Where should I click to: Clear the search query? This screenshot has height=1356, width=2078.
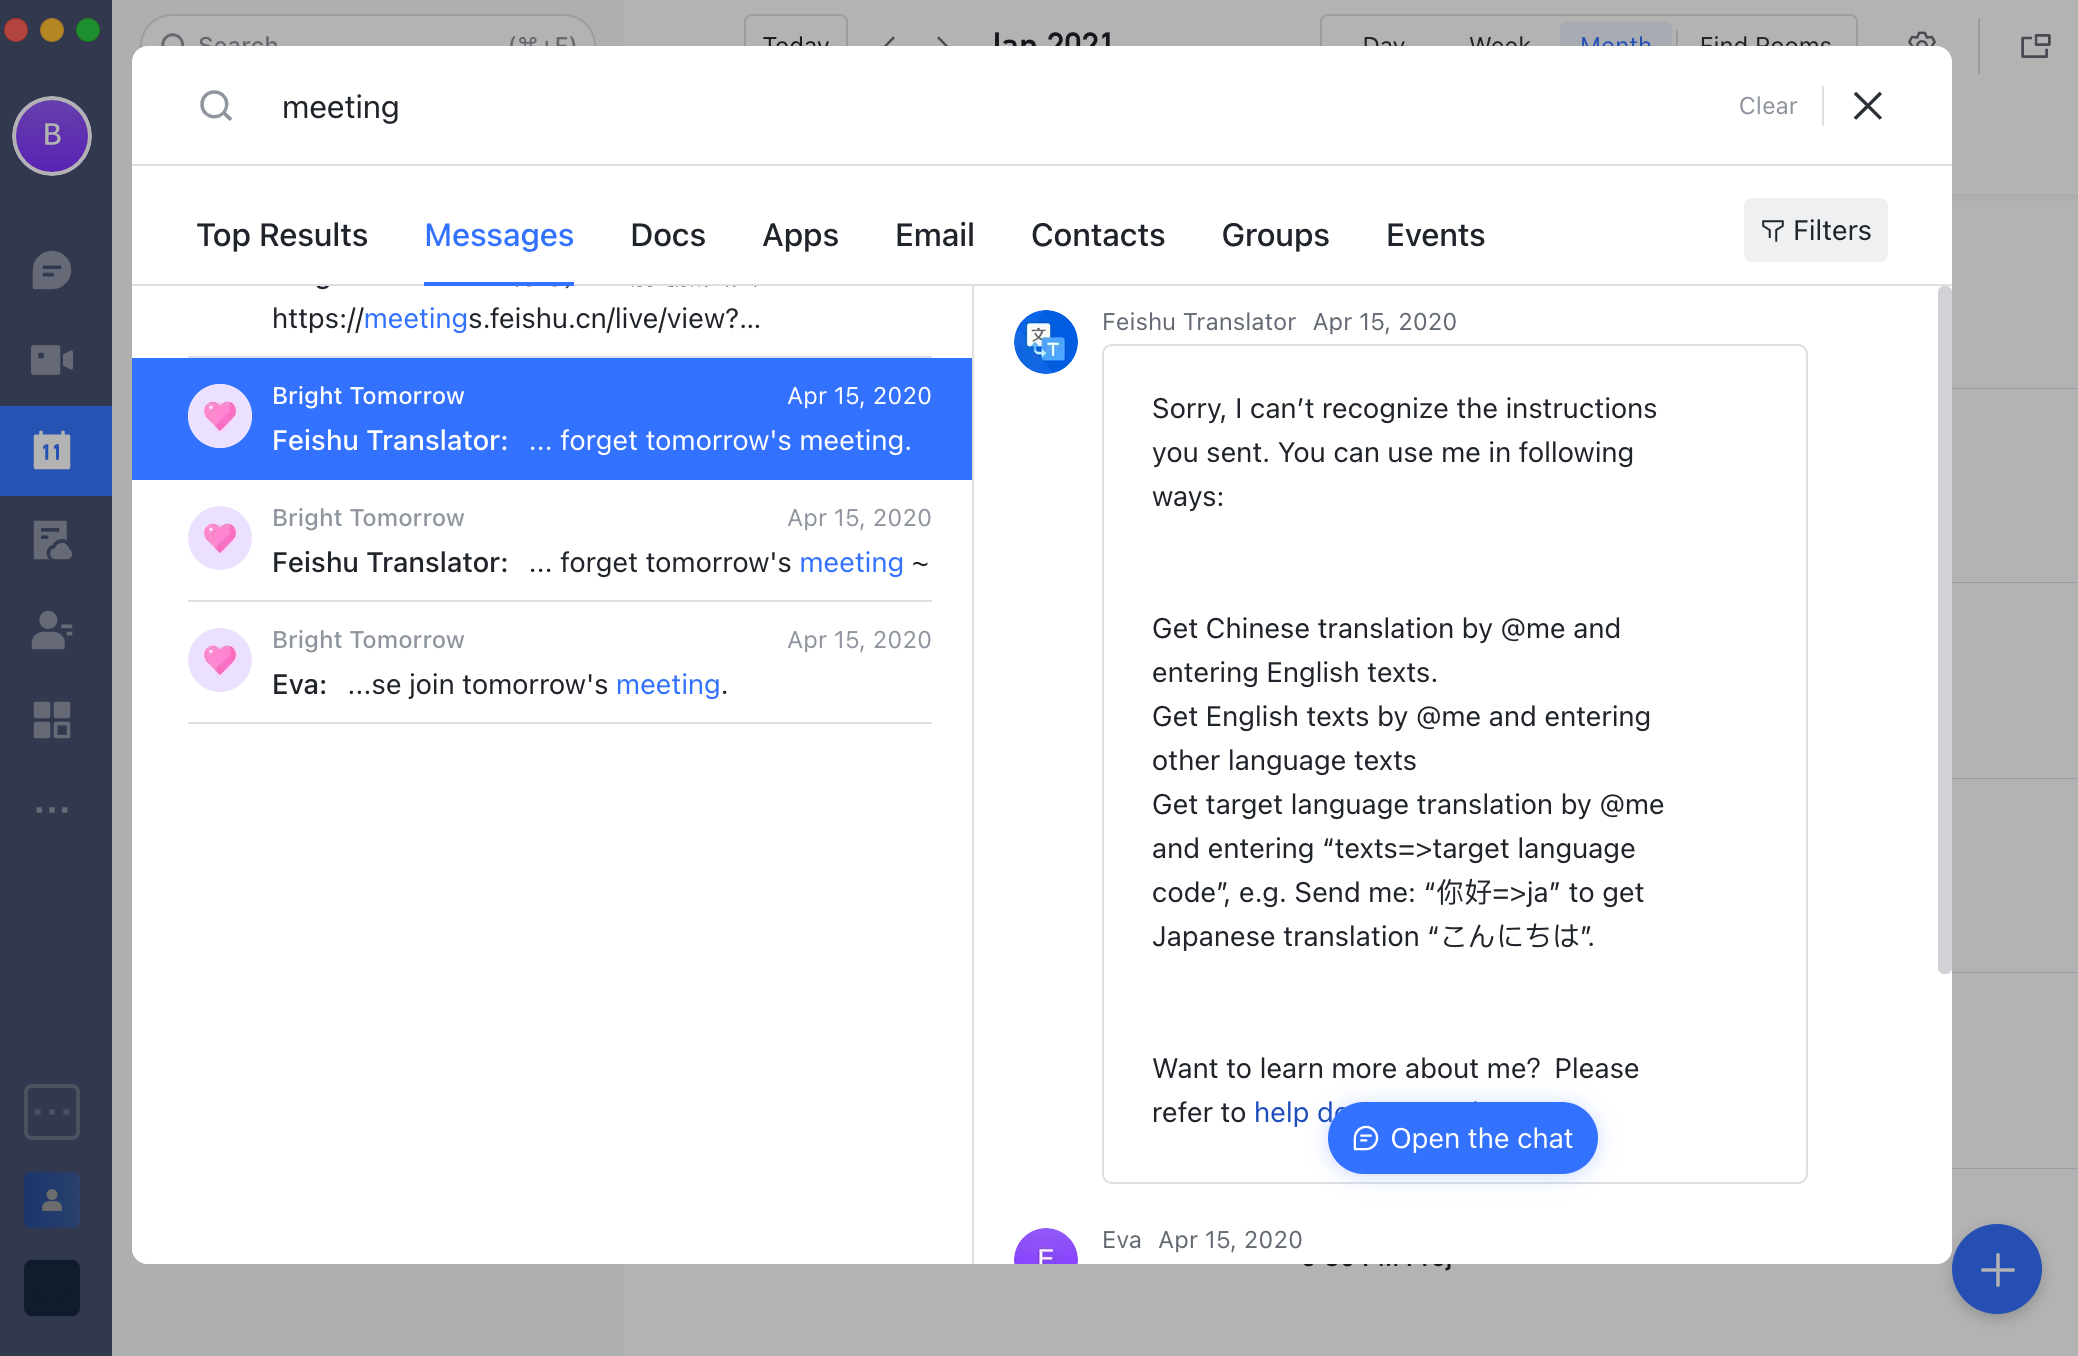pos(1768,106)
